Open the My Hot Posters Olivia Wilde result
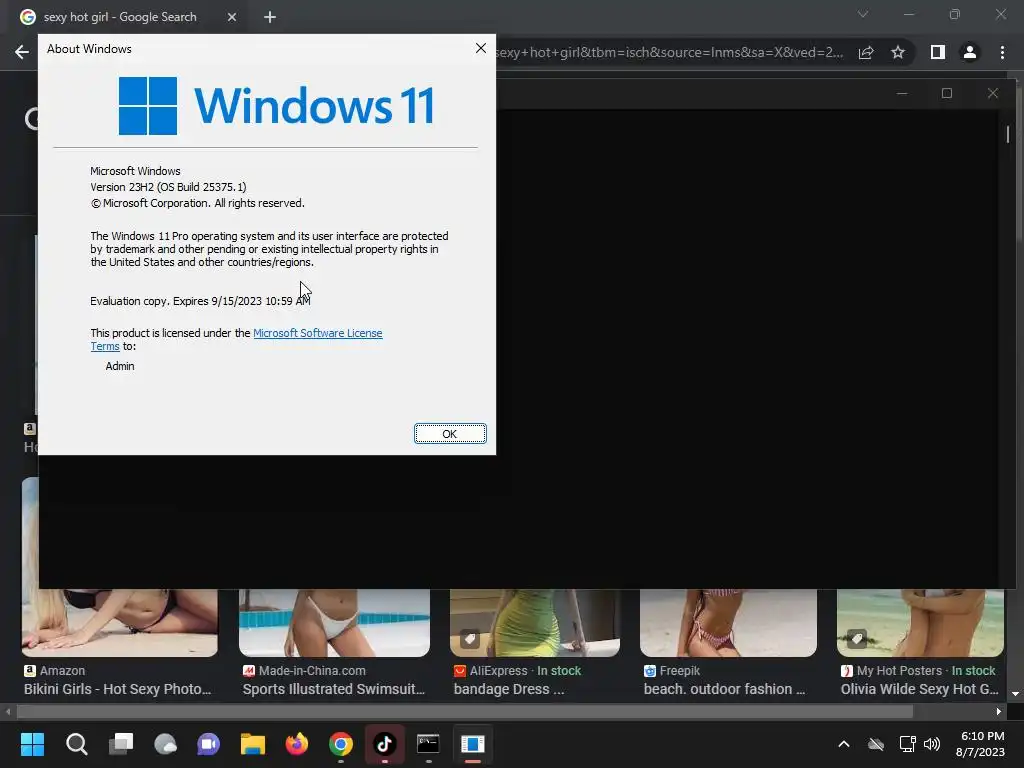 coord(920,689)
